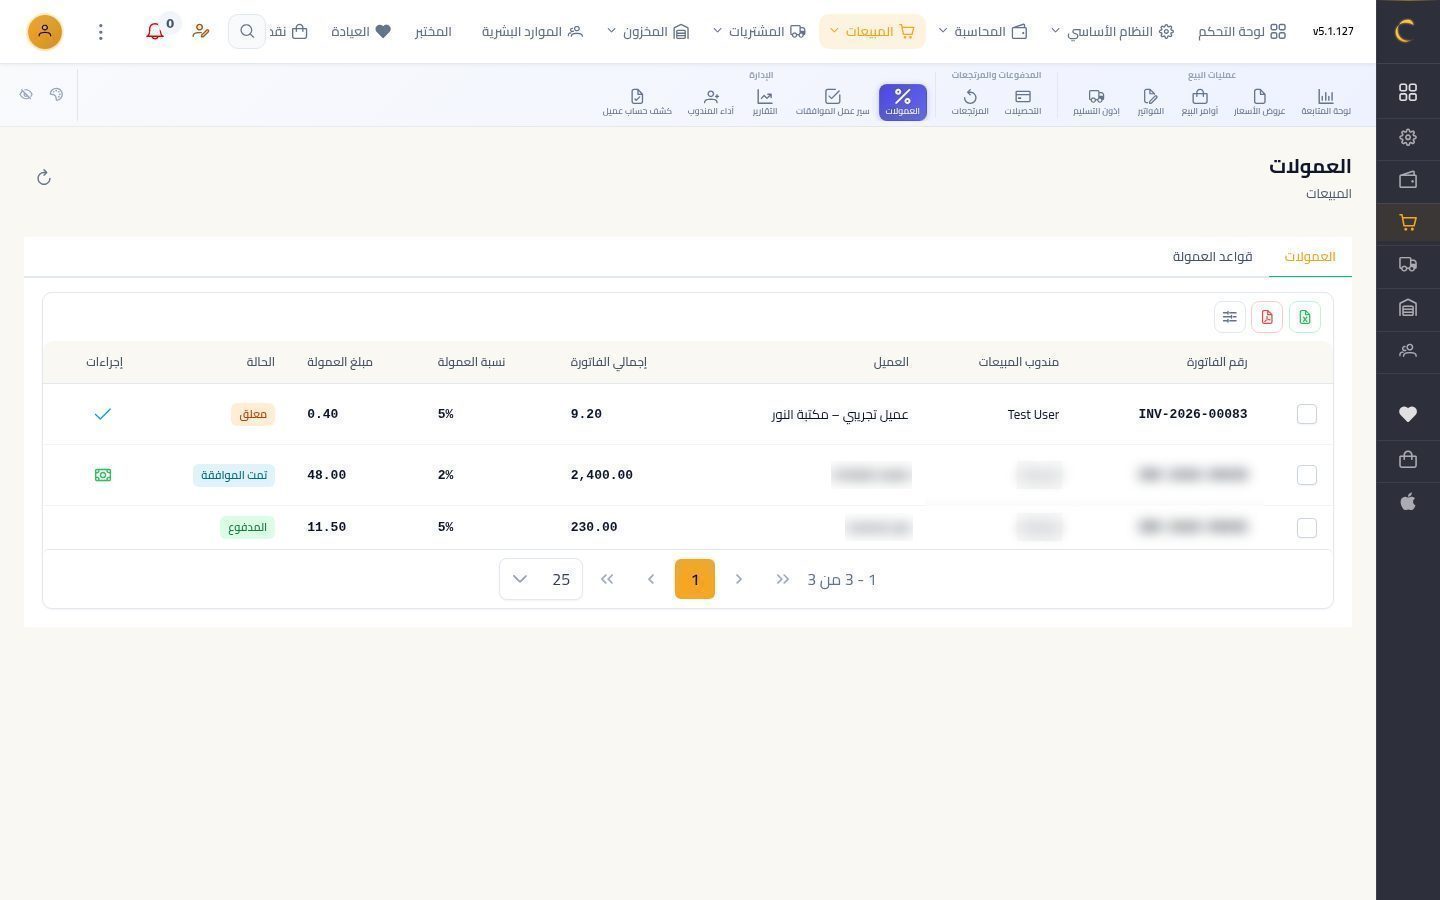
Task: Open notifications bell icon
Action: pos(155,32)
